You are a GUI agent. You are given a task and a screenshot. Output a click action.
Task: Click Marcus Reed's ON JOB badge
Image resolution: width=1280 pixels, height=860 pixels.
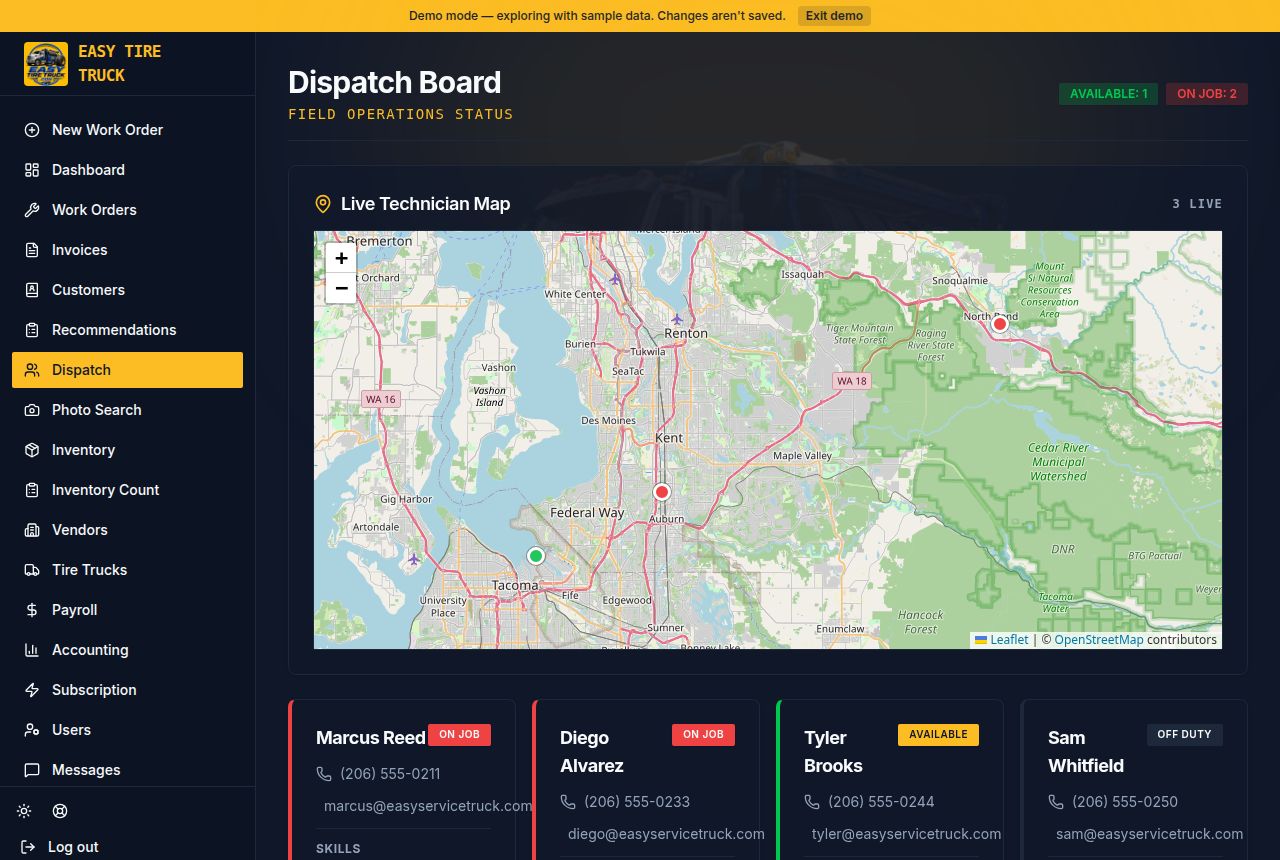point(459,734)
